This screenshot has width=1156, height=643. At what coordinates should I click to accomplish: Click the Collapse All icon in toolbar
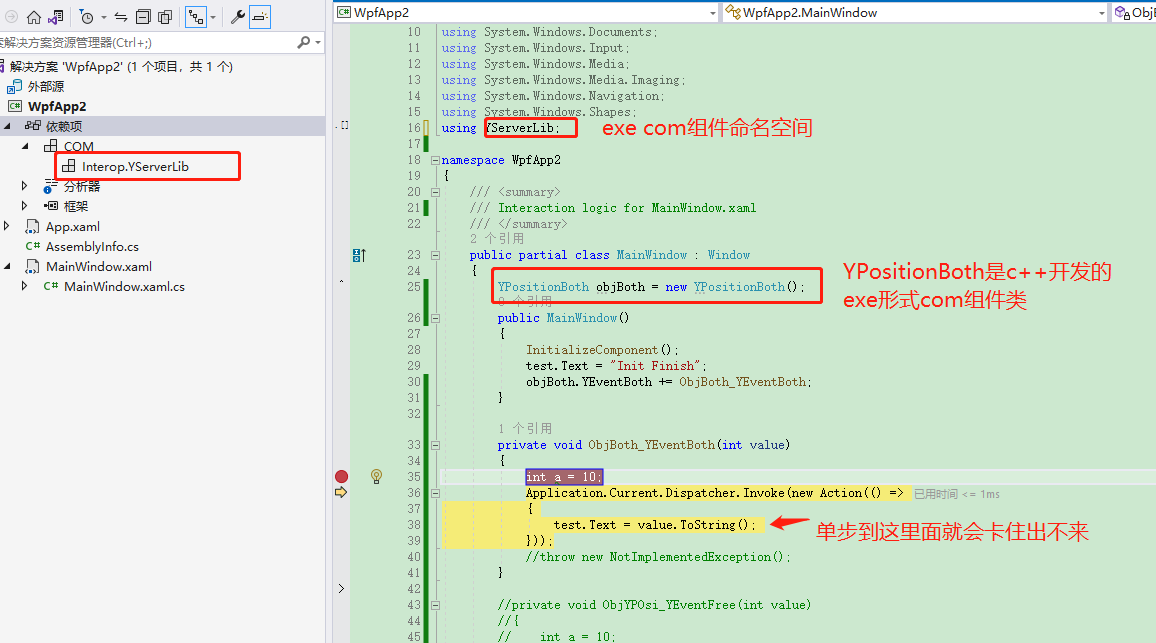[x=143, y=17]
